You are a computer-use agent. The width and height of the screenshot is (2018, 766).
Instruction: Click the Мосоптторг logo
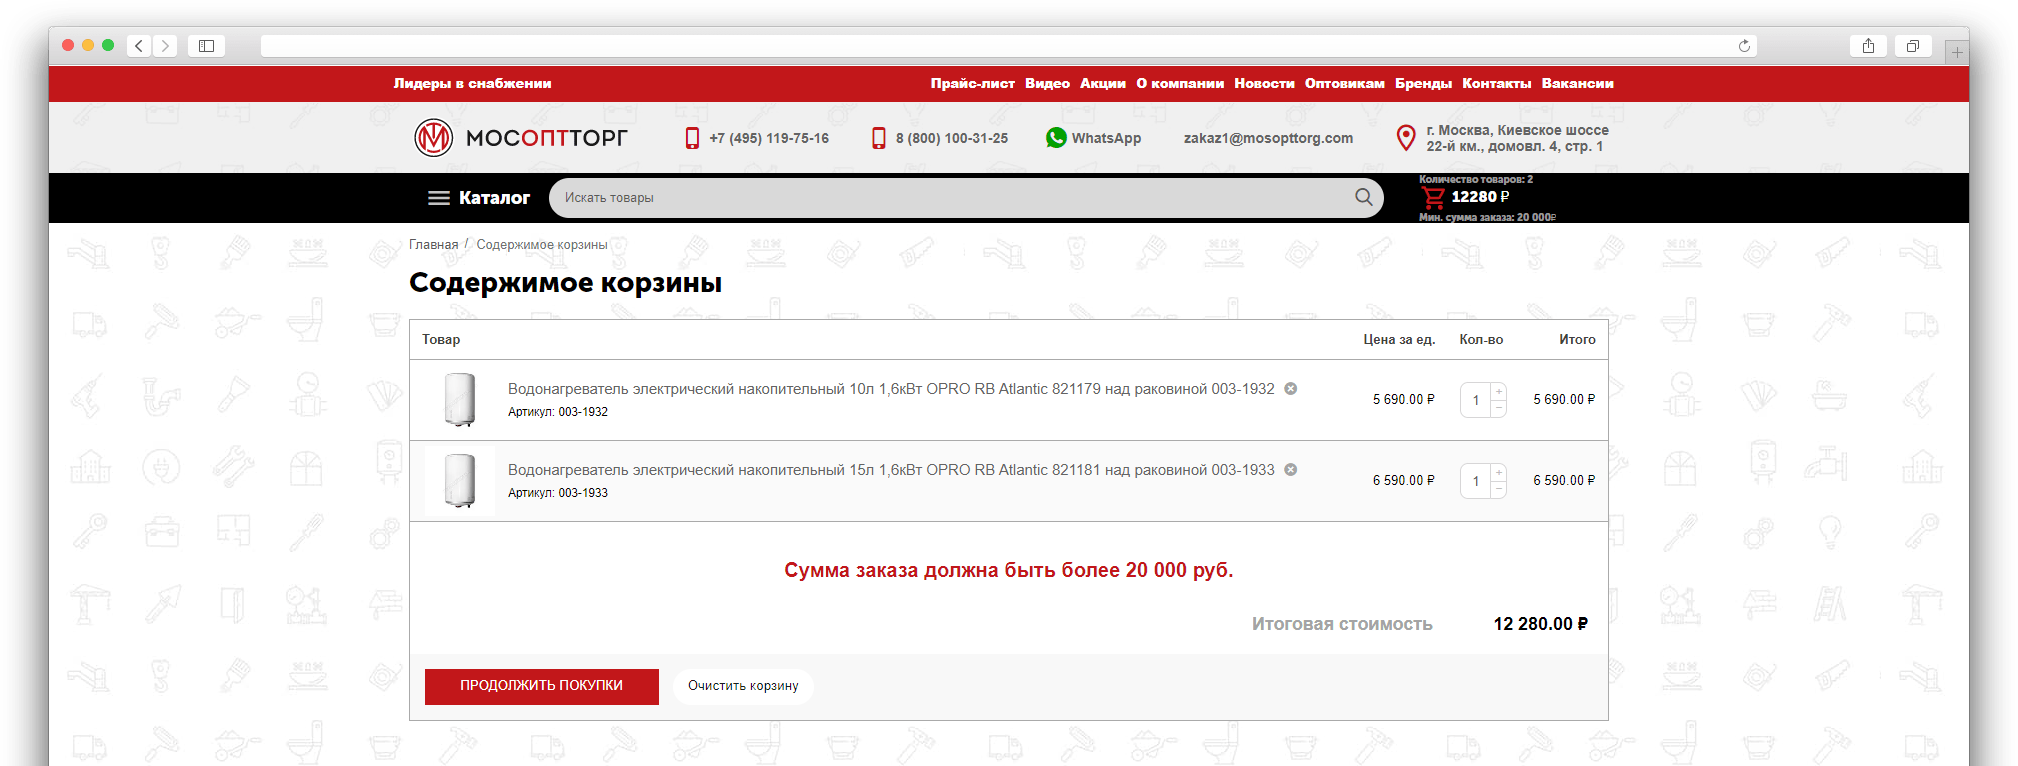click(x=521, y=138)
